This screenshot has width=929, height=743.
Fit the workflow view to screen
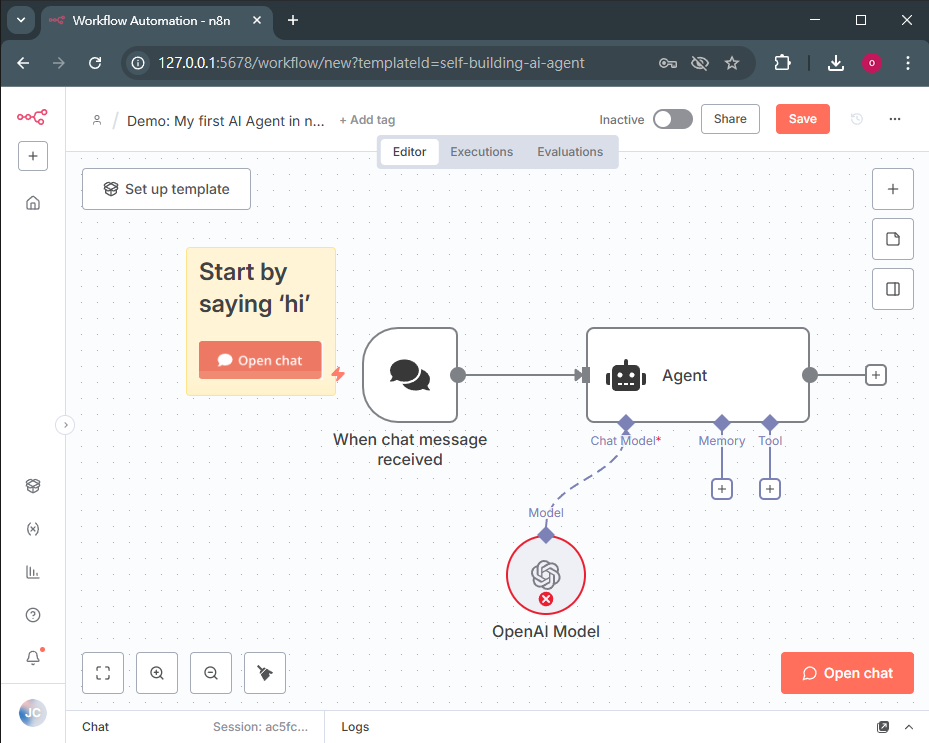click(x=103, y=673)
